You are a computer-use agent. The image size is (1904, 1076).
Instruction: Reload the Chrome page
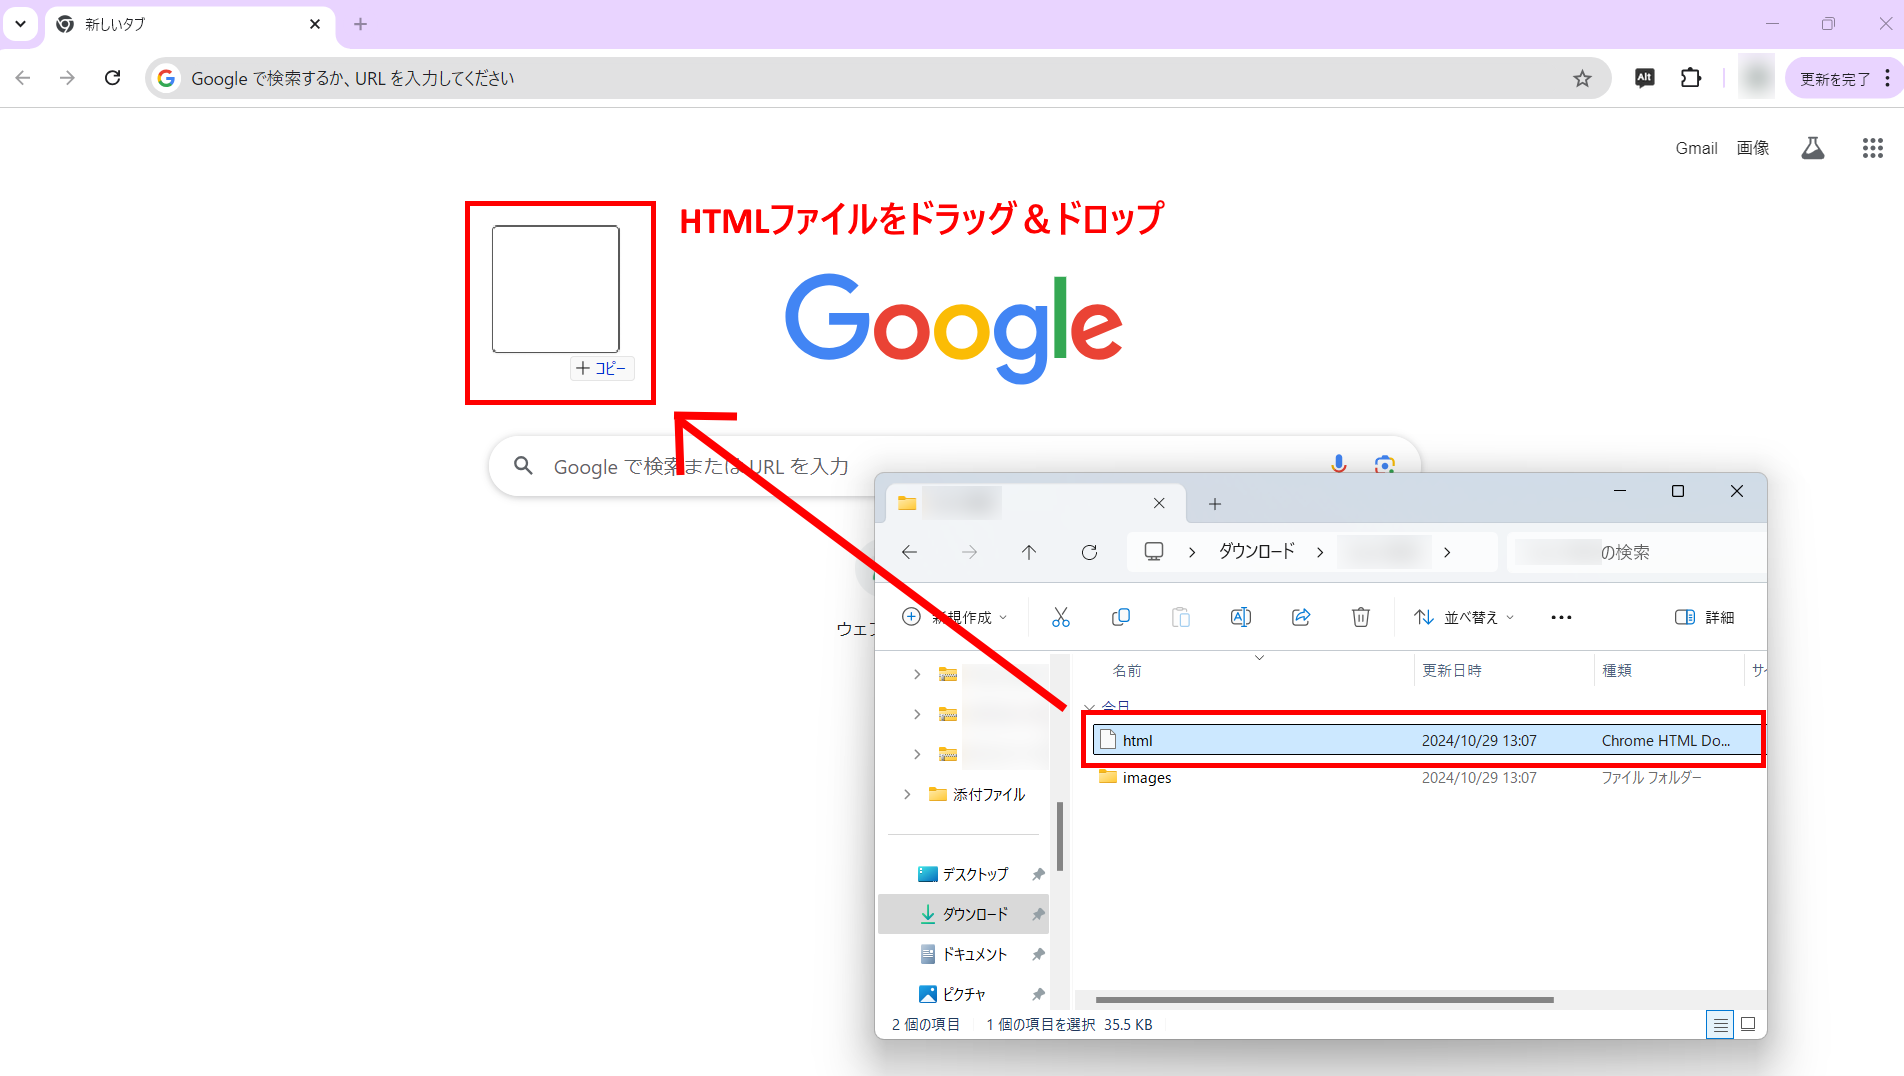[112, 78]
